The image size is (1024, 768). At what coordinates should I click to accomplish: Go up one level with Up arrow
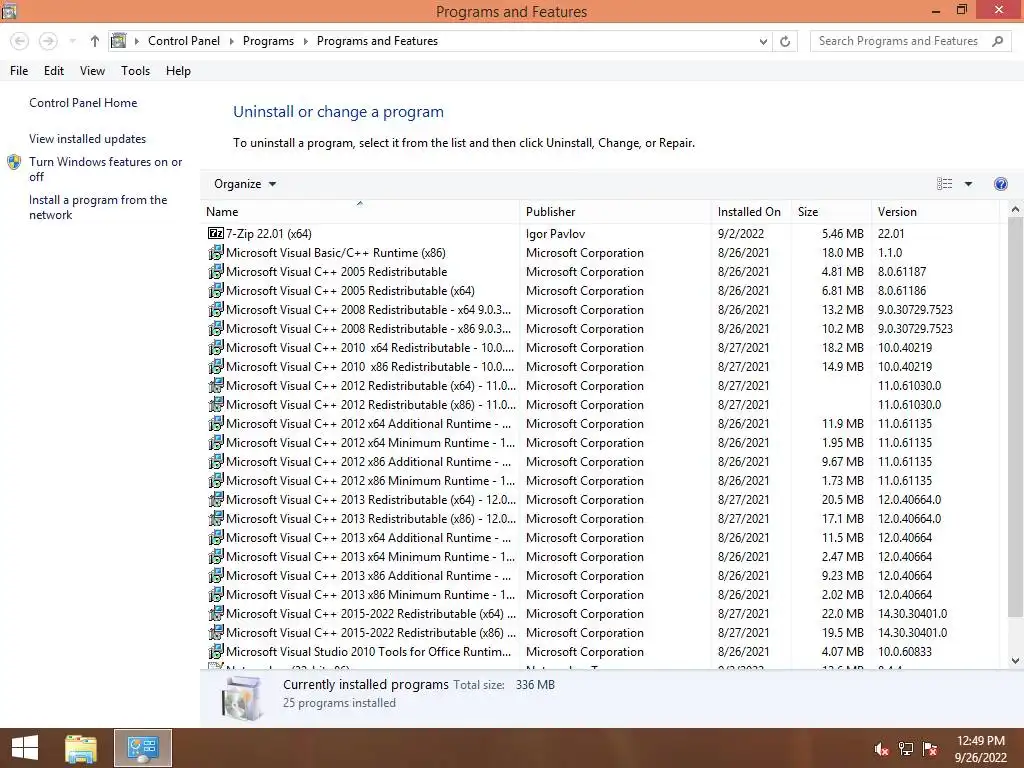(95, 41)
